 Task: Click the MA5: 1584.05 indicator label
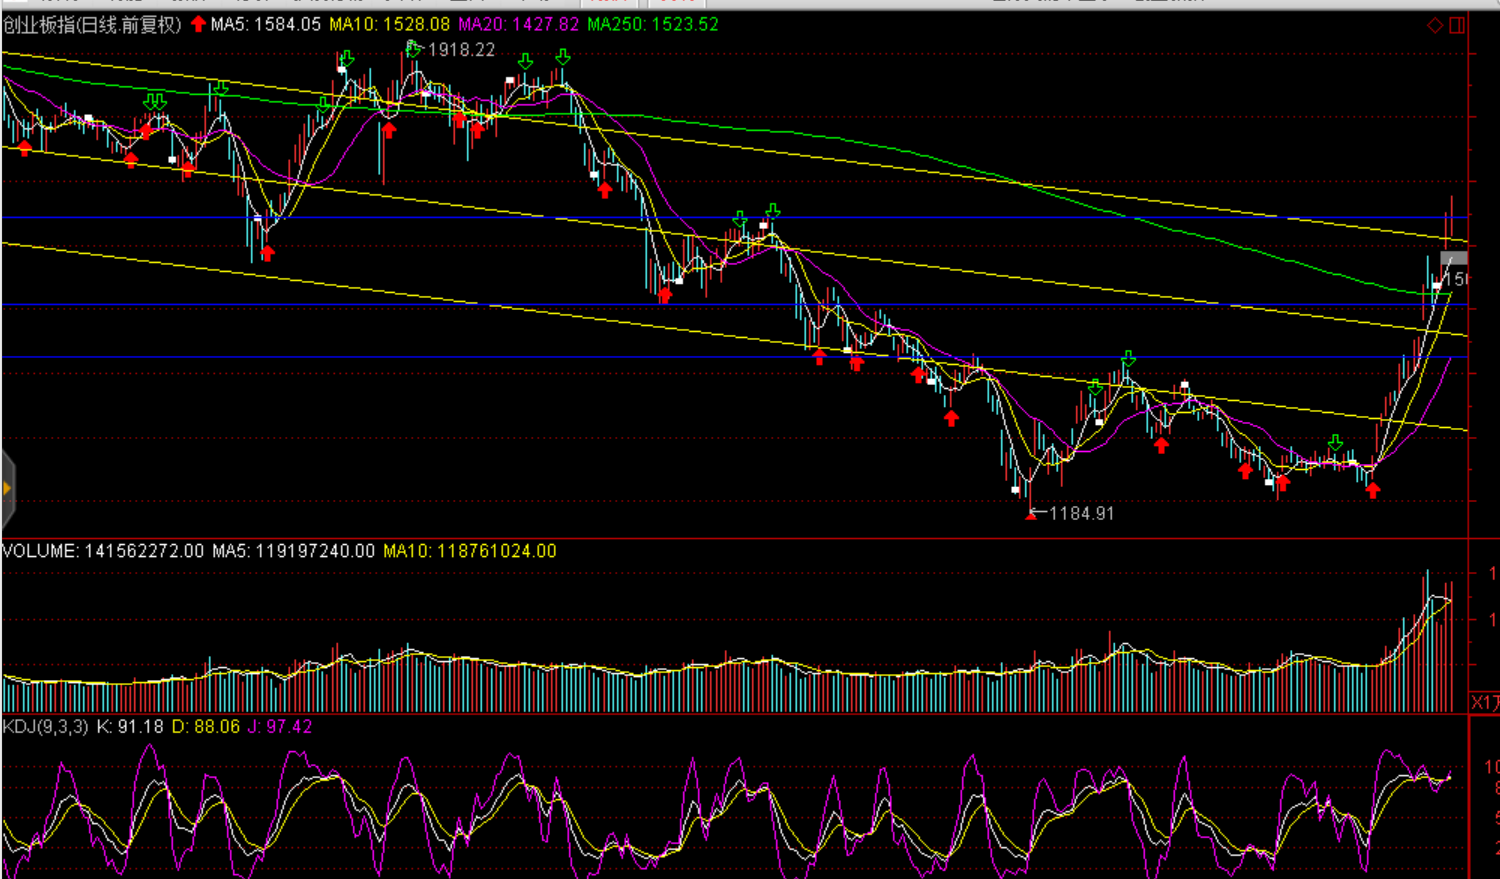(265, 25)
